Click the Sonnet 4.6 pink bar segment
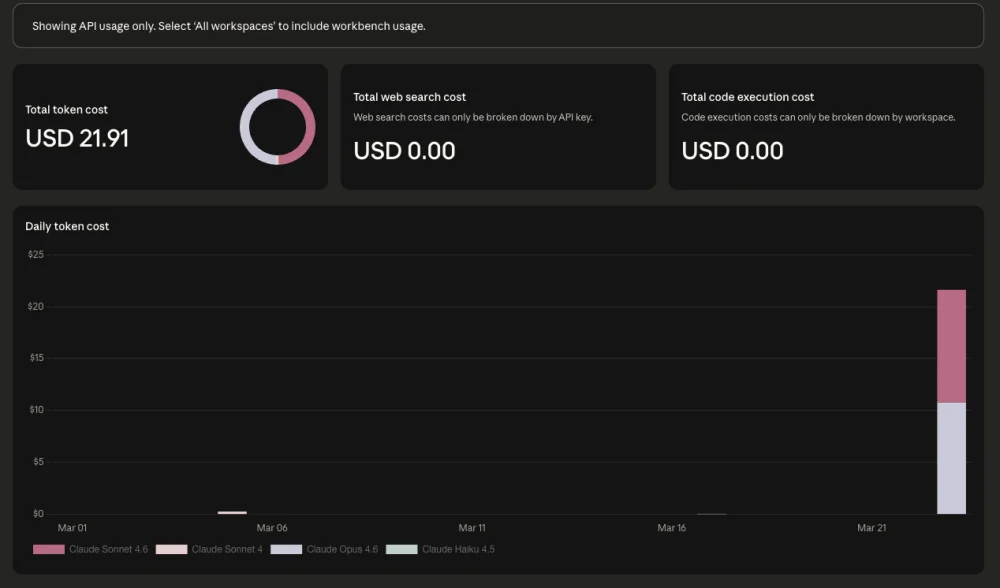The image size is (1000, 588). point(952,346)
